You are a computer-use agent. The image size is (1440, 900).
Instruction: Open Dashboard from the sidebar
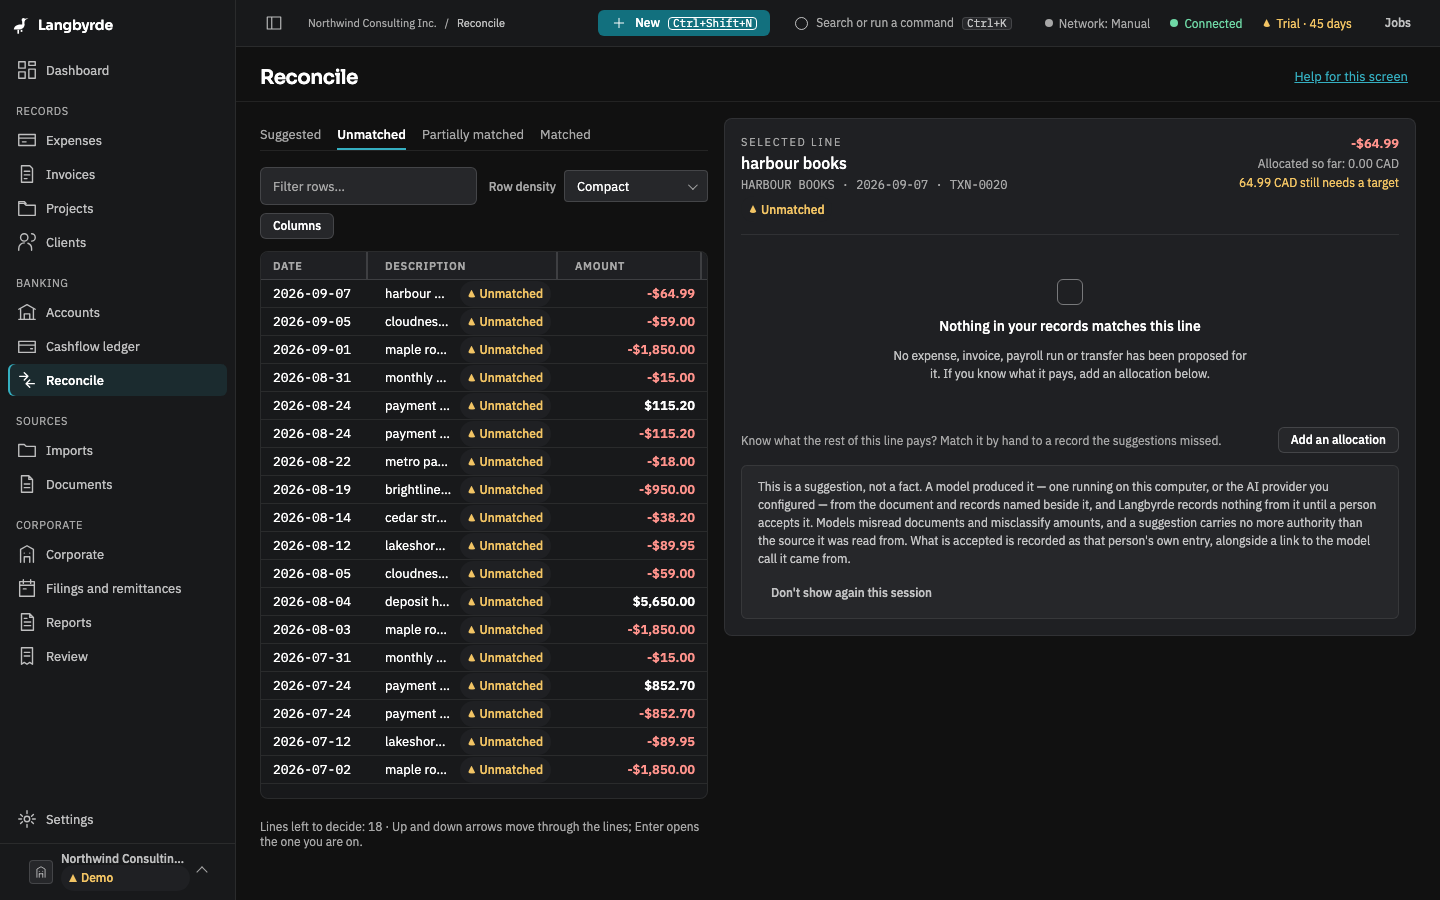118,71
